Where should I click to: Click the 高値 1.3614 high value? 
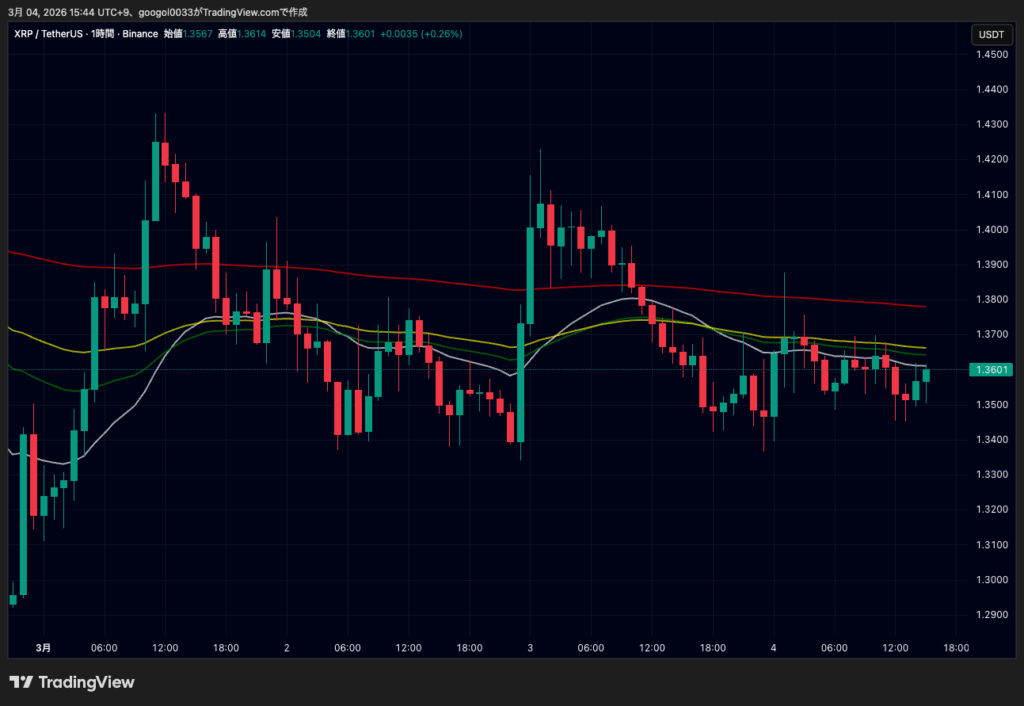point(242,34)
